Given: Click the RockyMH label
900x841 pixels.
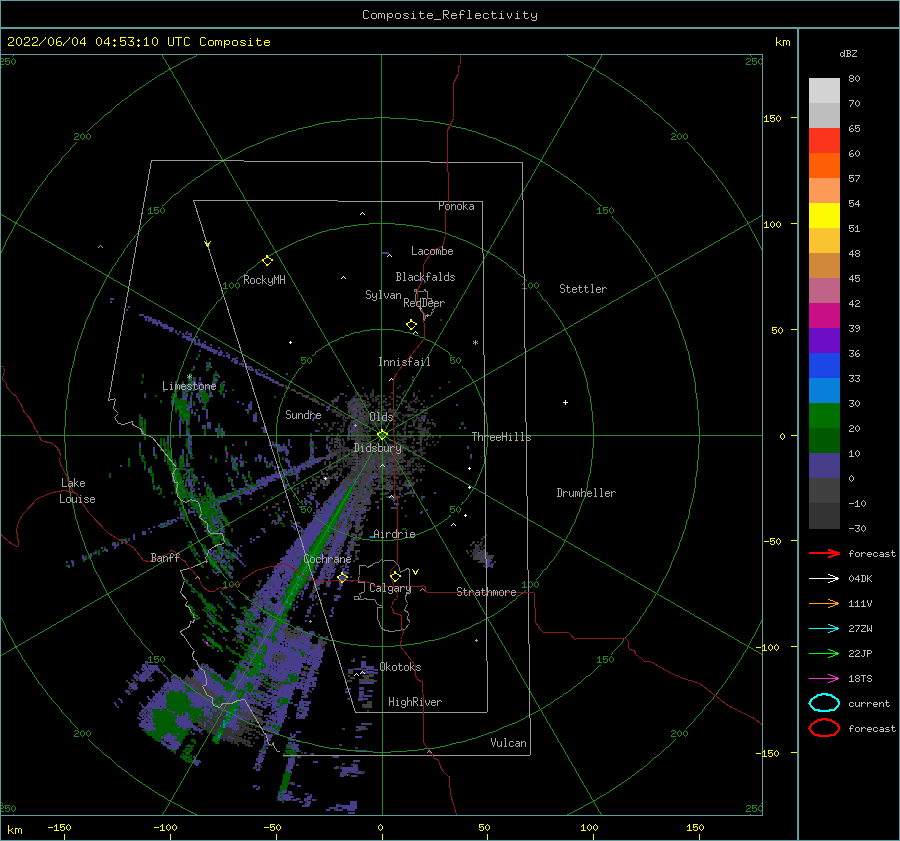Looking at the screenshot, I should [x=264, y=280].
